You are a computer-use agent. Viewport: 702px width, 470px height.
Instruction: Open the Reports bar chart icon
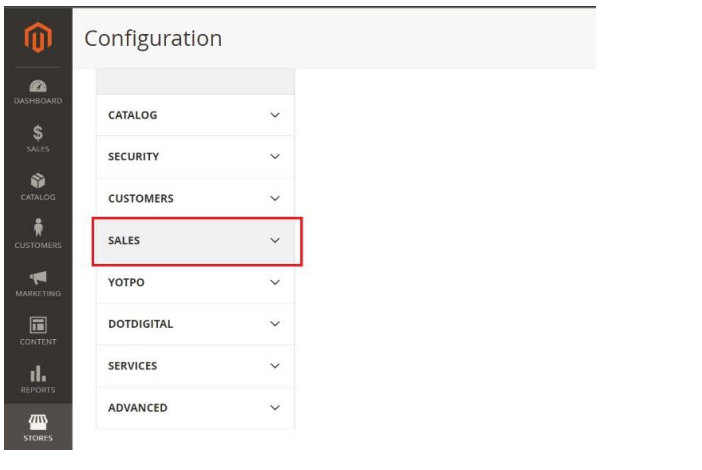coord(38,373)
